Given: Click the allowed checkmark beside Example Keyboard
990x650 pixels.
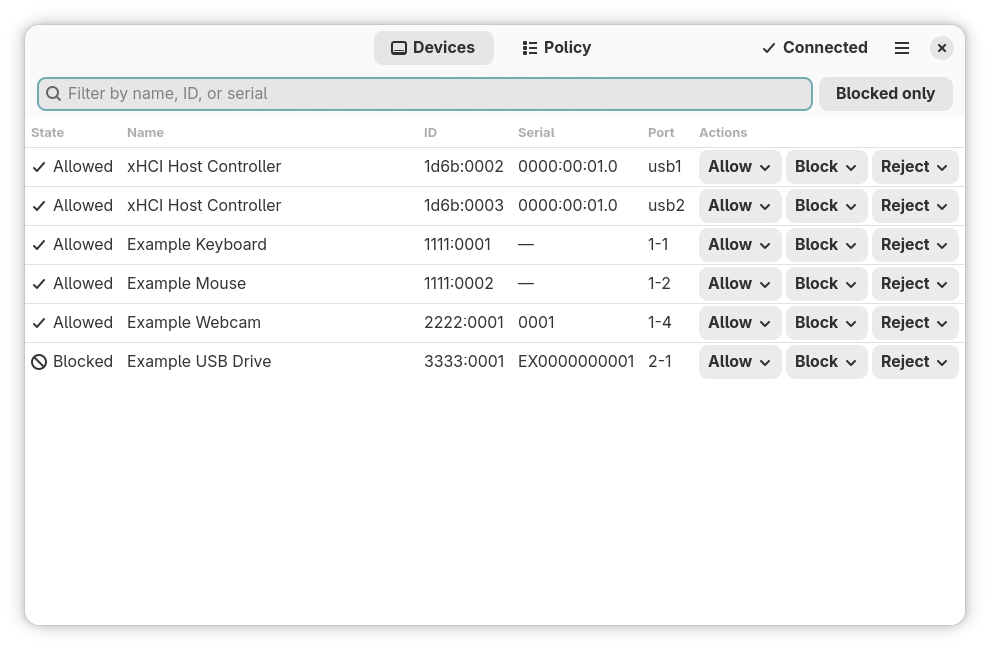Looking at the screenshot, I should 39,245.
